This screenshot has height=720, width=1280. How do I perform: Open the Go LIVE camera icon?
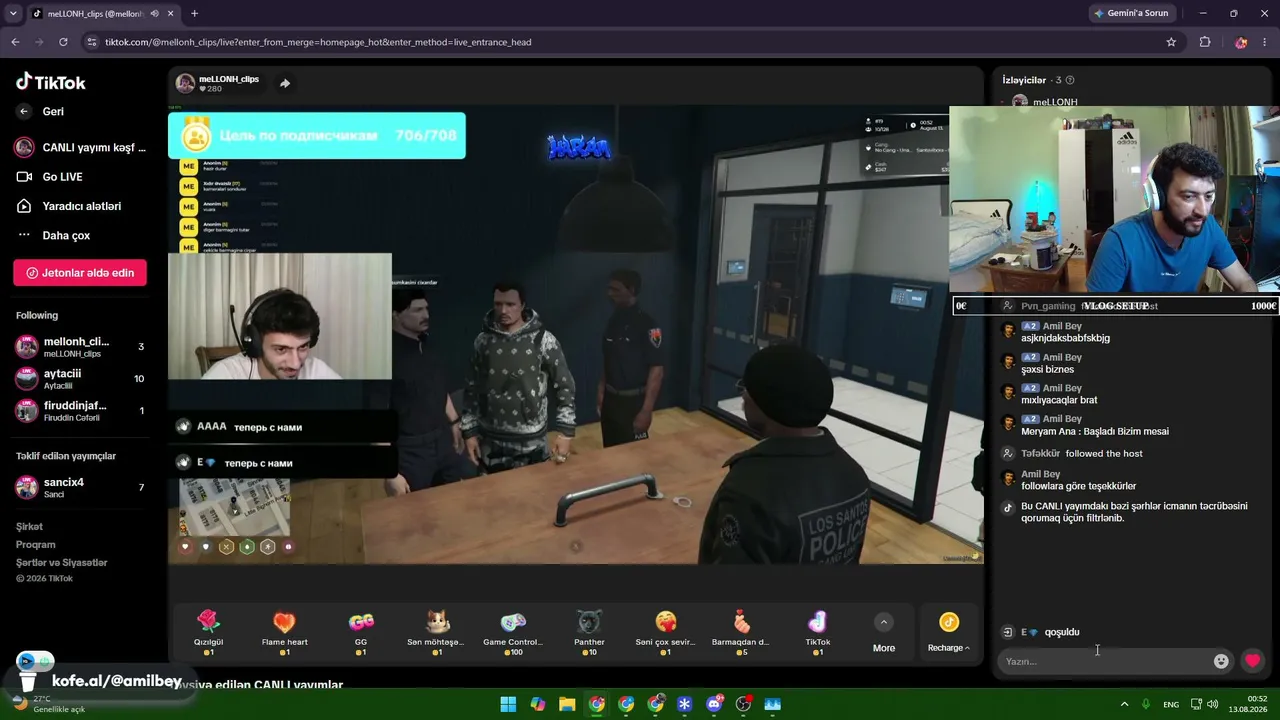[24, 177]
